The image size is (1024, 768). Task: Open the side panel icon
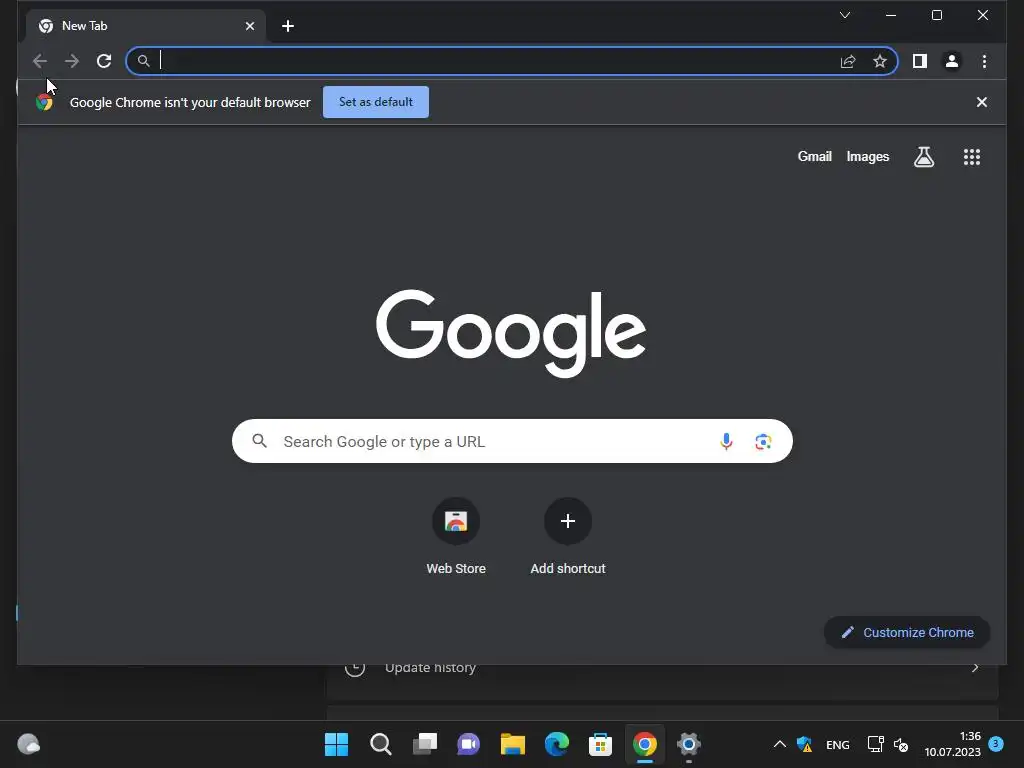(x=920, y=61)
